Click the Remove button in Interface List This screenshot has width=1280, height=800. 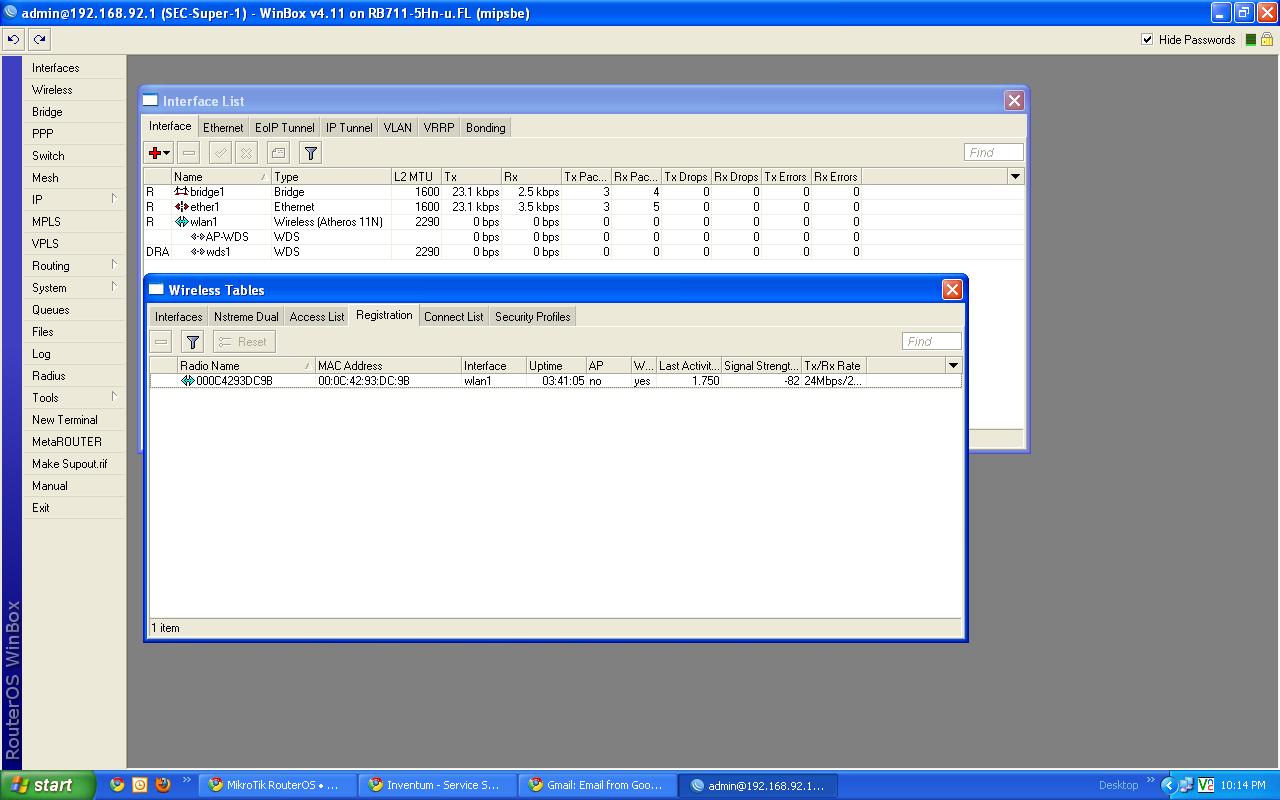[189, 152]
